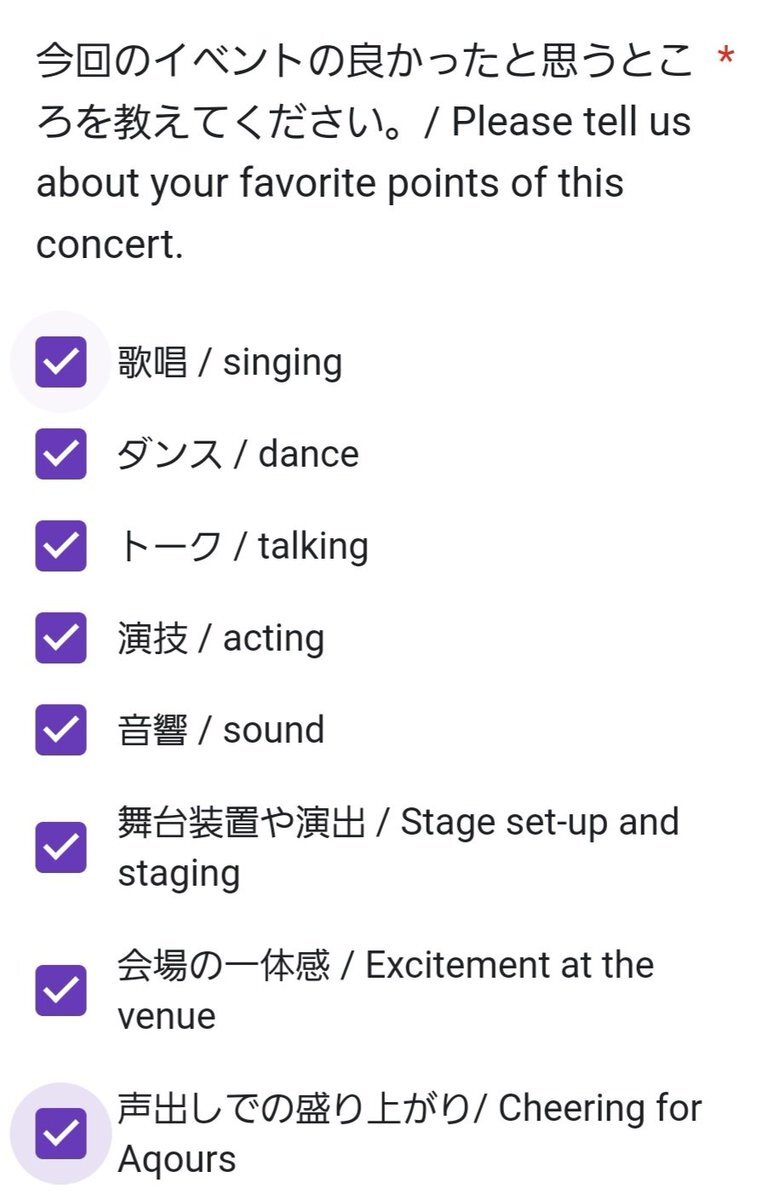Click the '音響 / sound' option label
The image size is (774, 1200).
pos(221,730)
